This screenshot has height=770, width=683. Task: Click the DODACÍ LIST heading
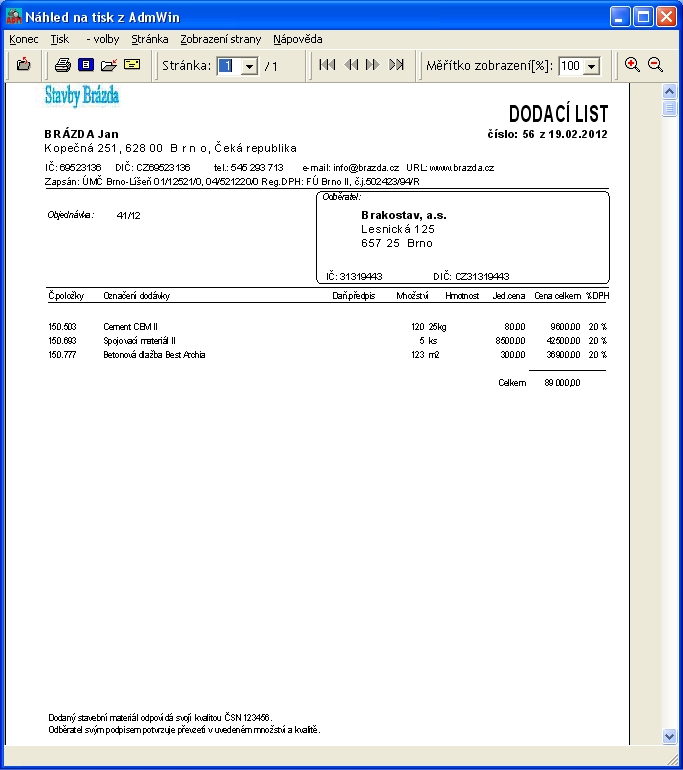point(558,114)
